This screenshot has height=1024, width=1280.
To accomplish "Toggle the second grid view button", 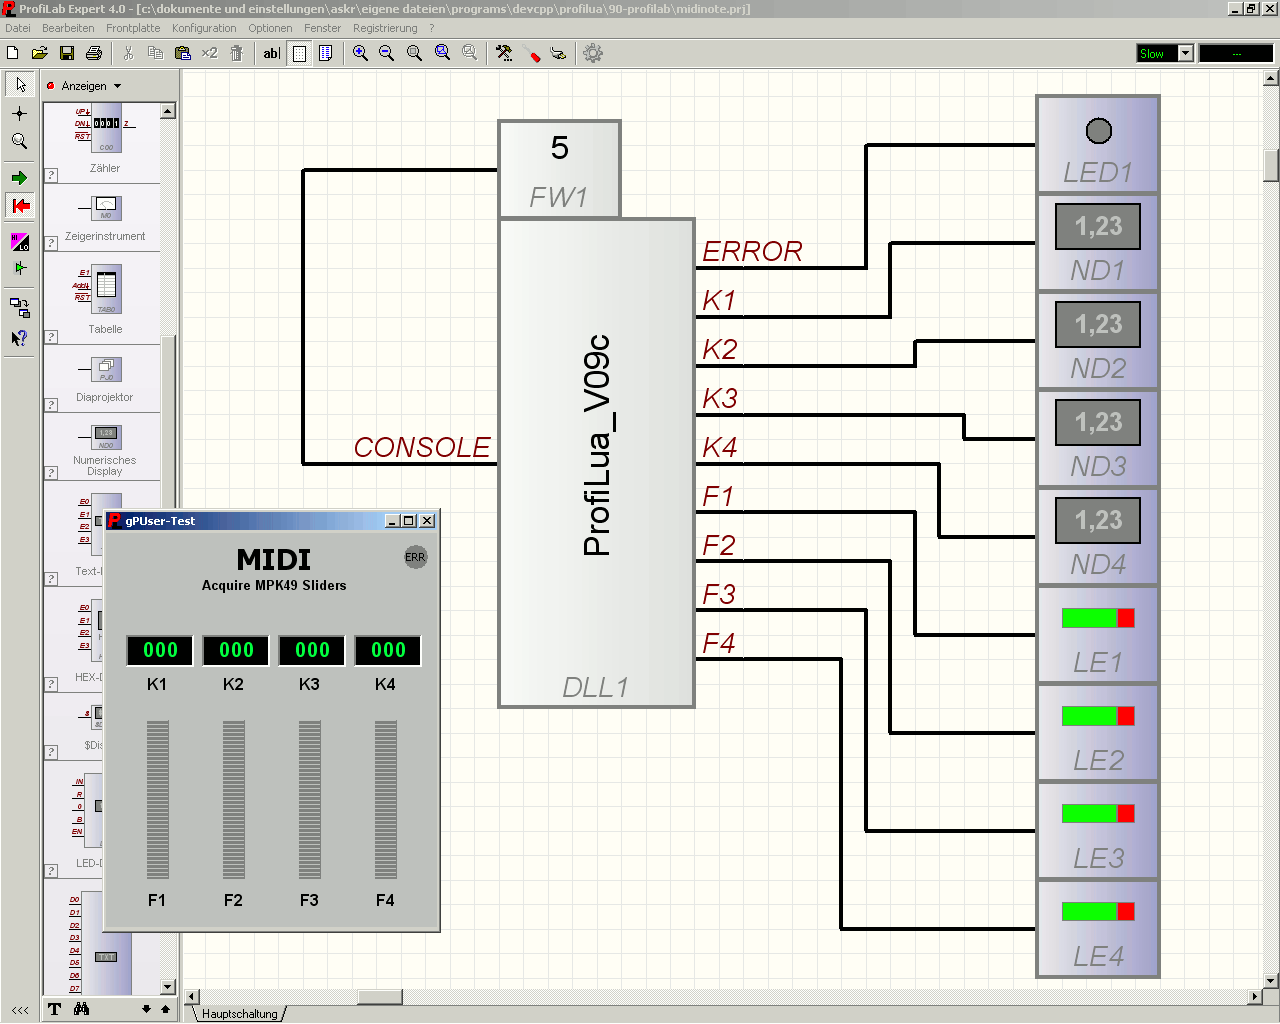I will click(325, 53).
